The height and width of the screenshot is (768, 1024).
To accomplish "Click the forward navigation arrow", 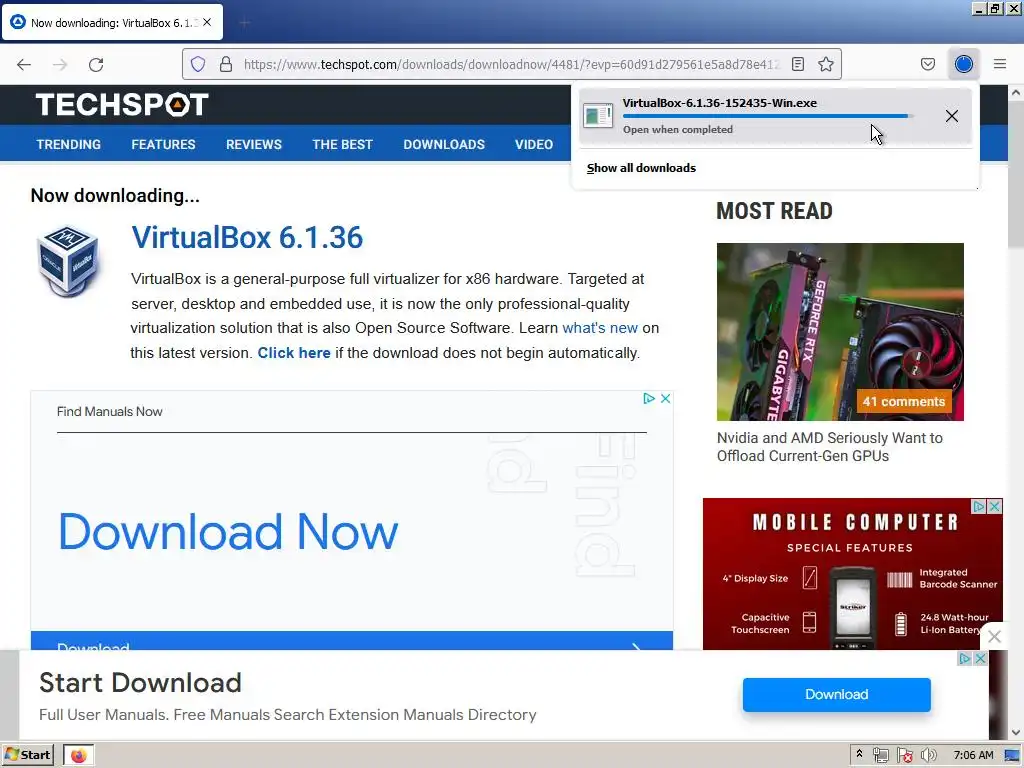I will (60, 64).
